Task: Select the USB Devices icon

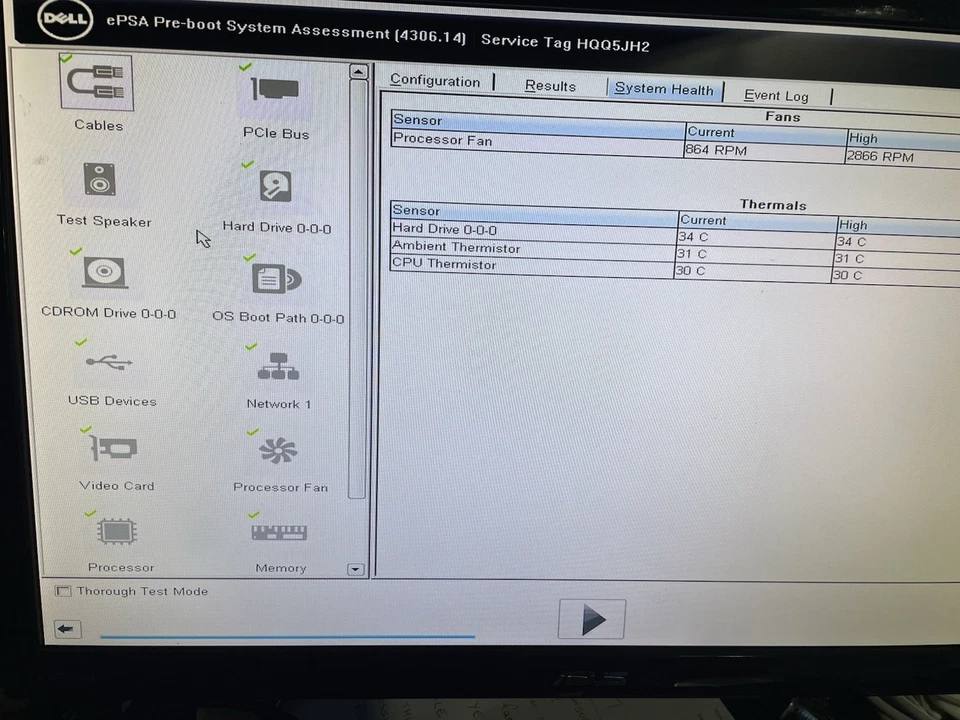Action: tap(109, 363)
